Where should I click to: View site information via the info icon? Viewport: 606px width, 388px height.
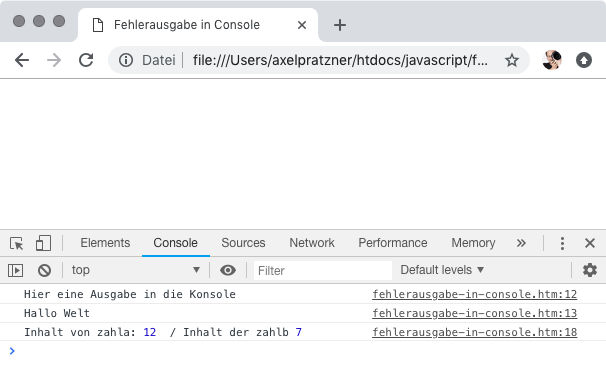[x=126, y=60]
